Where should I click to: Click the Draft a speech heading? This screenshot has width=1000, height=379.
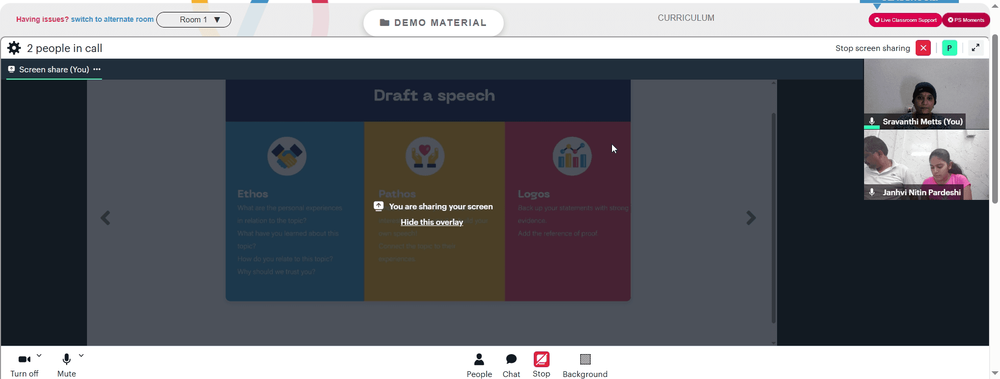tap(434, 96)
